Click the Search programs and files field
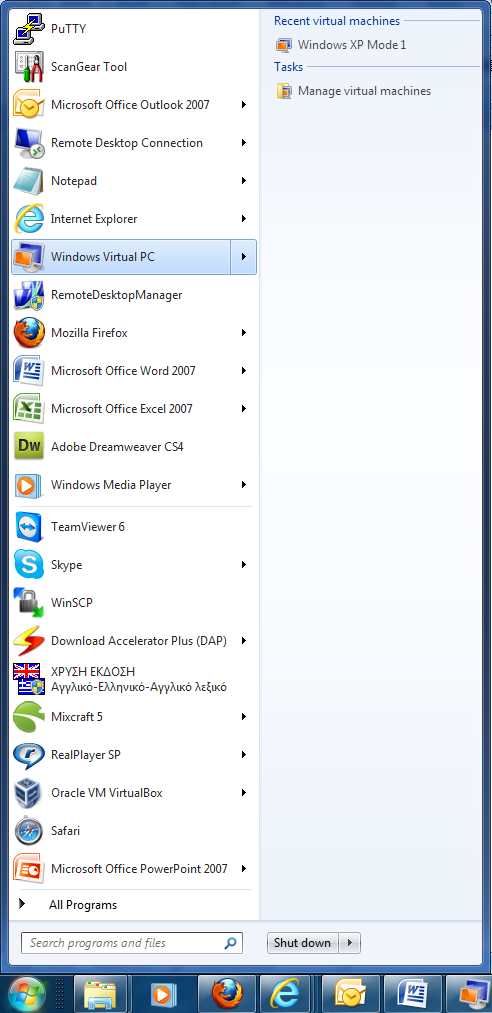Screen dimensions: 492x1013 [x=132, y=943]
